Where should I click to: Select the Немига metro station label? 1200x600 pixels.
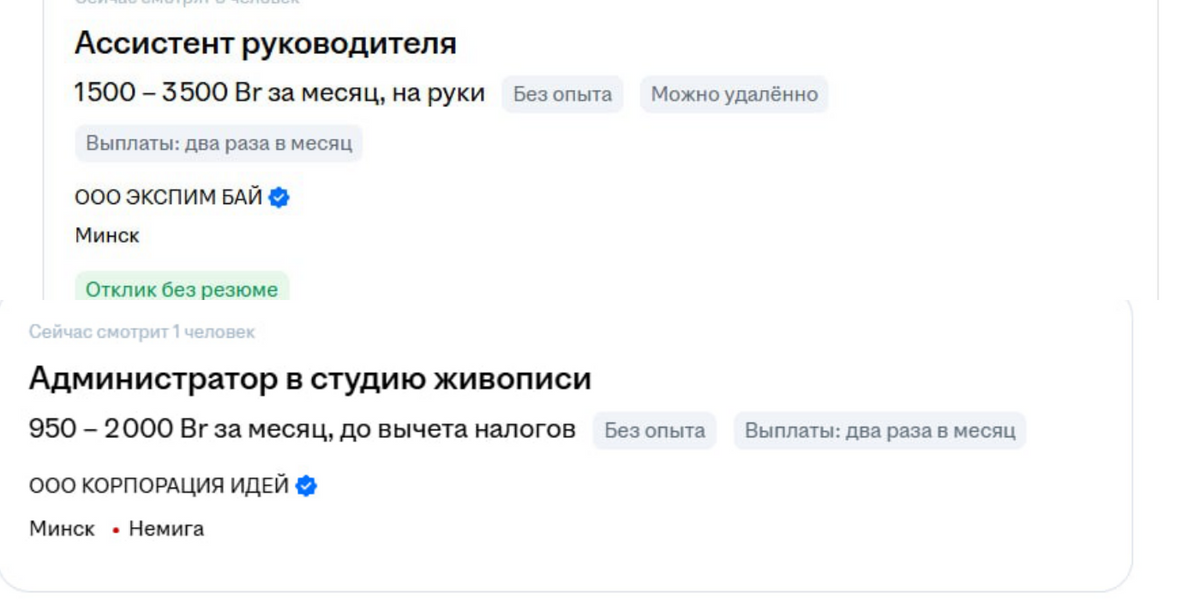(166, 529)
